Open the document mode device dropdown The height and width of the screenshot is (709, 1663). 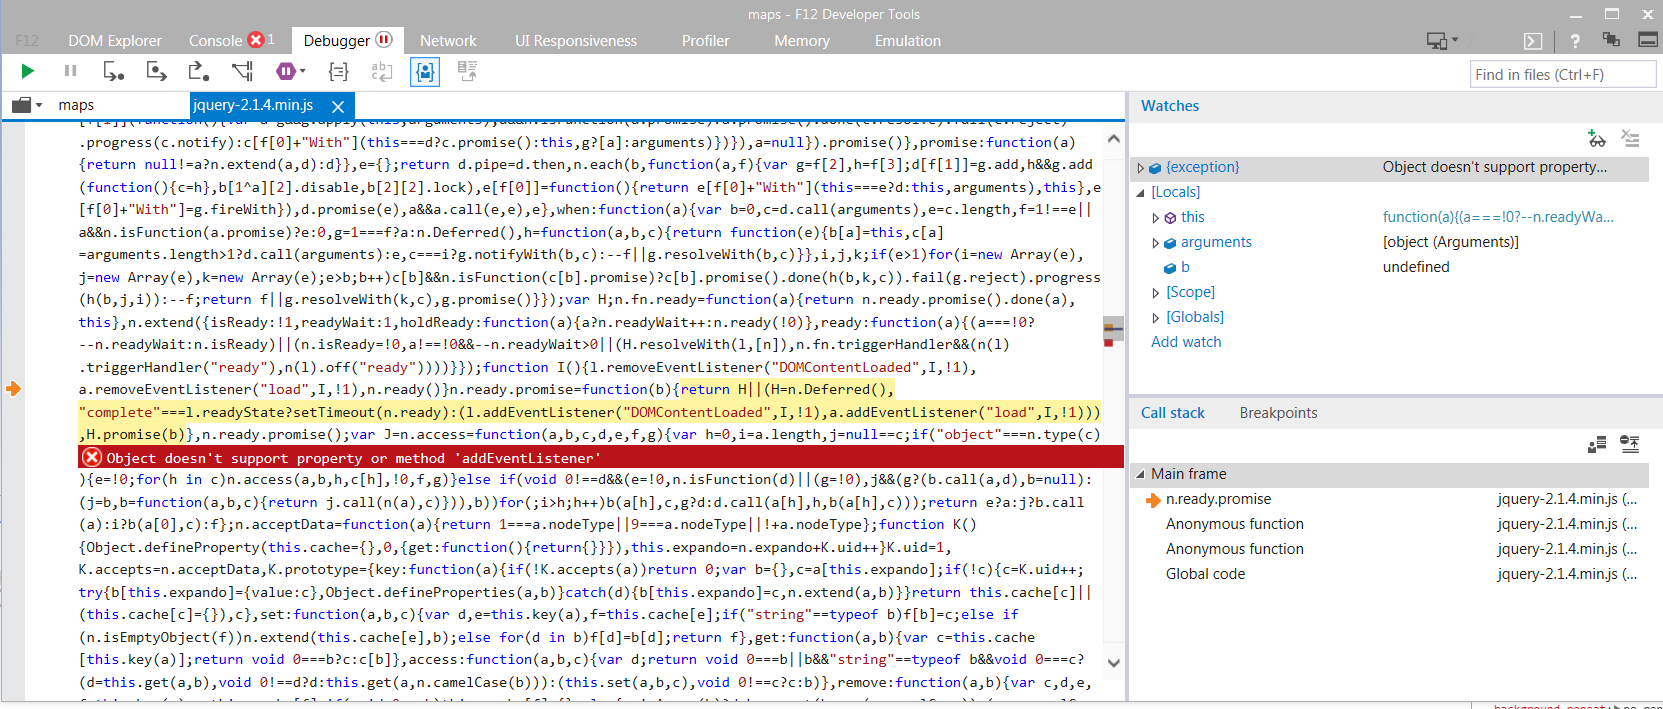click(1442, 41)
